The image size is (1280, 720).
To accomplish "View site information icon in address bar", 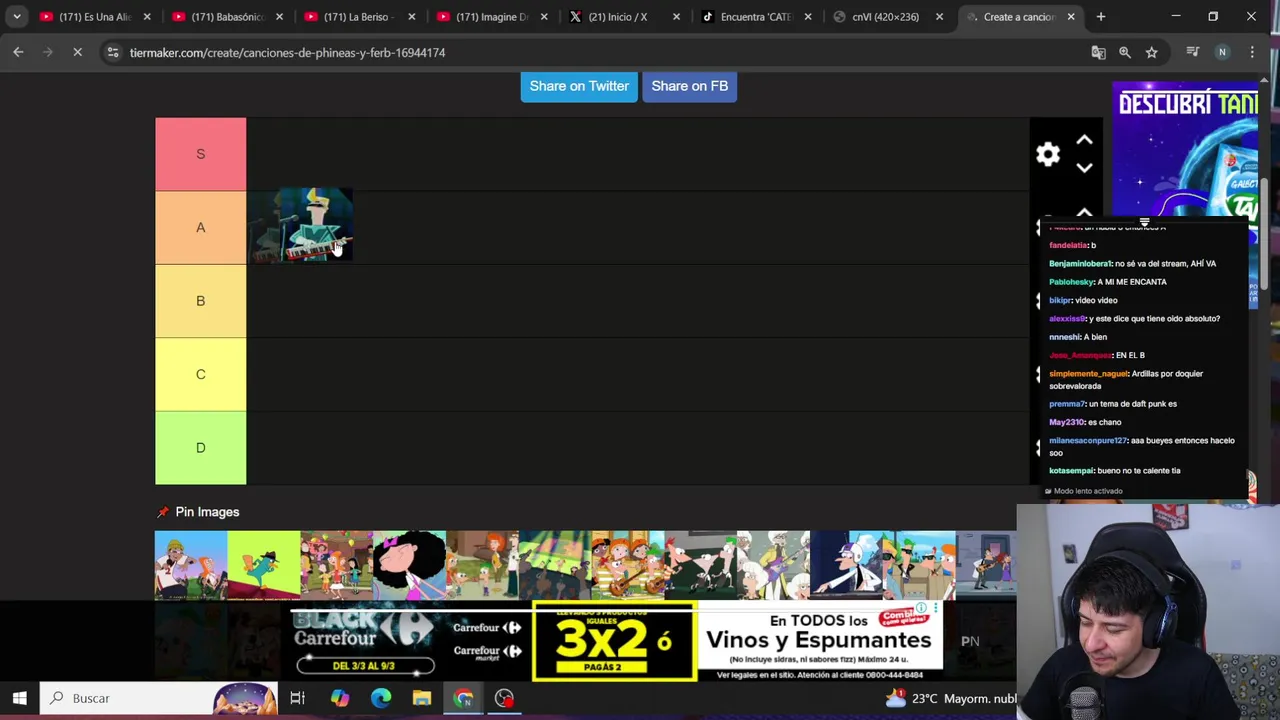I will click(x=113, y=52).
